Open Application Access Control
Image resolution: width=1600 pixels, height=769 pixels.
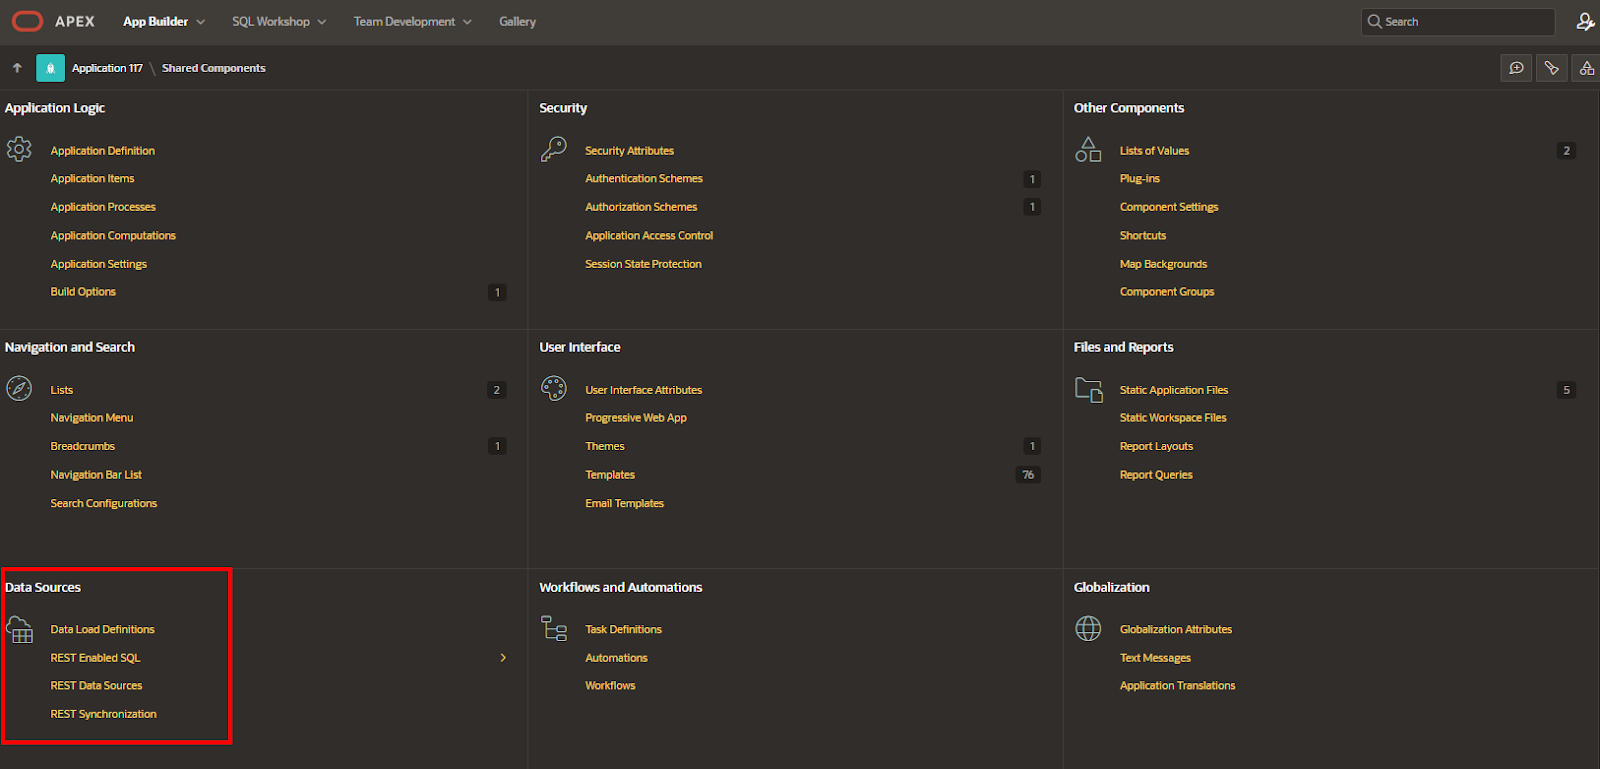tap(649, 236)
